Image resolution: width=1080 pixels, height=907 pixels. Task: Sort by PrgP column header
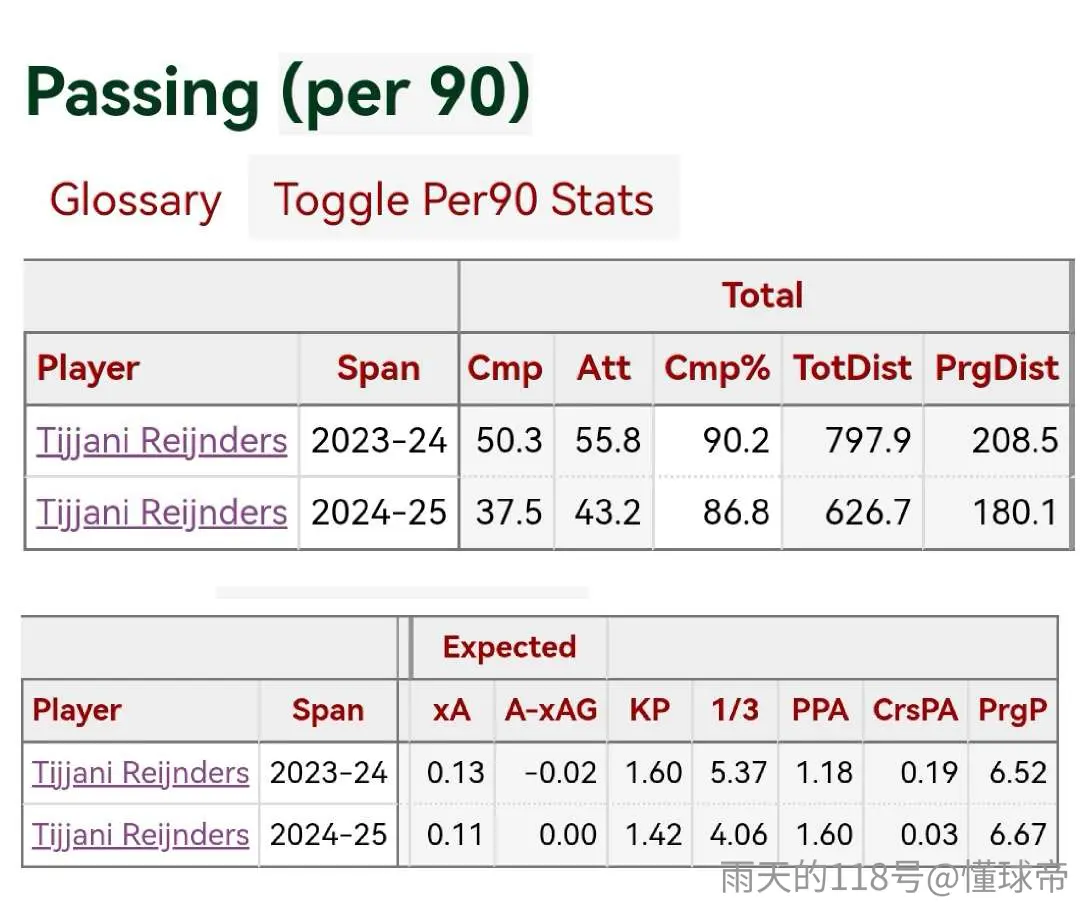pyautogui.click(x=1012, y=711)
